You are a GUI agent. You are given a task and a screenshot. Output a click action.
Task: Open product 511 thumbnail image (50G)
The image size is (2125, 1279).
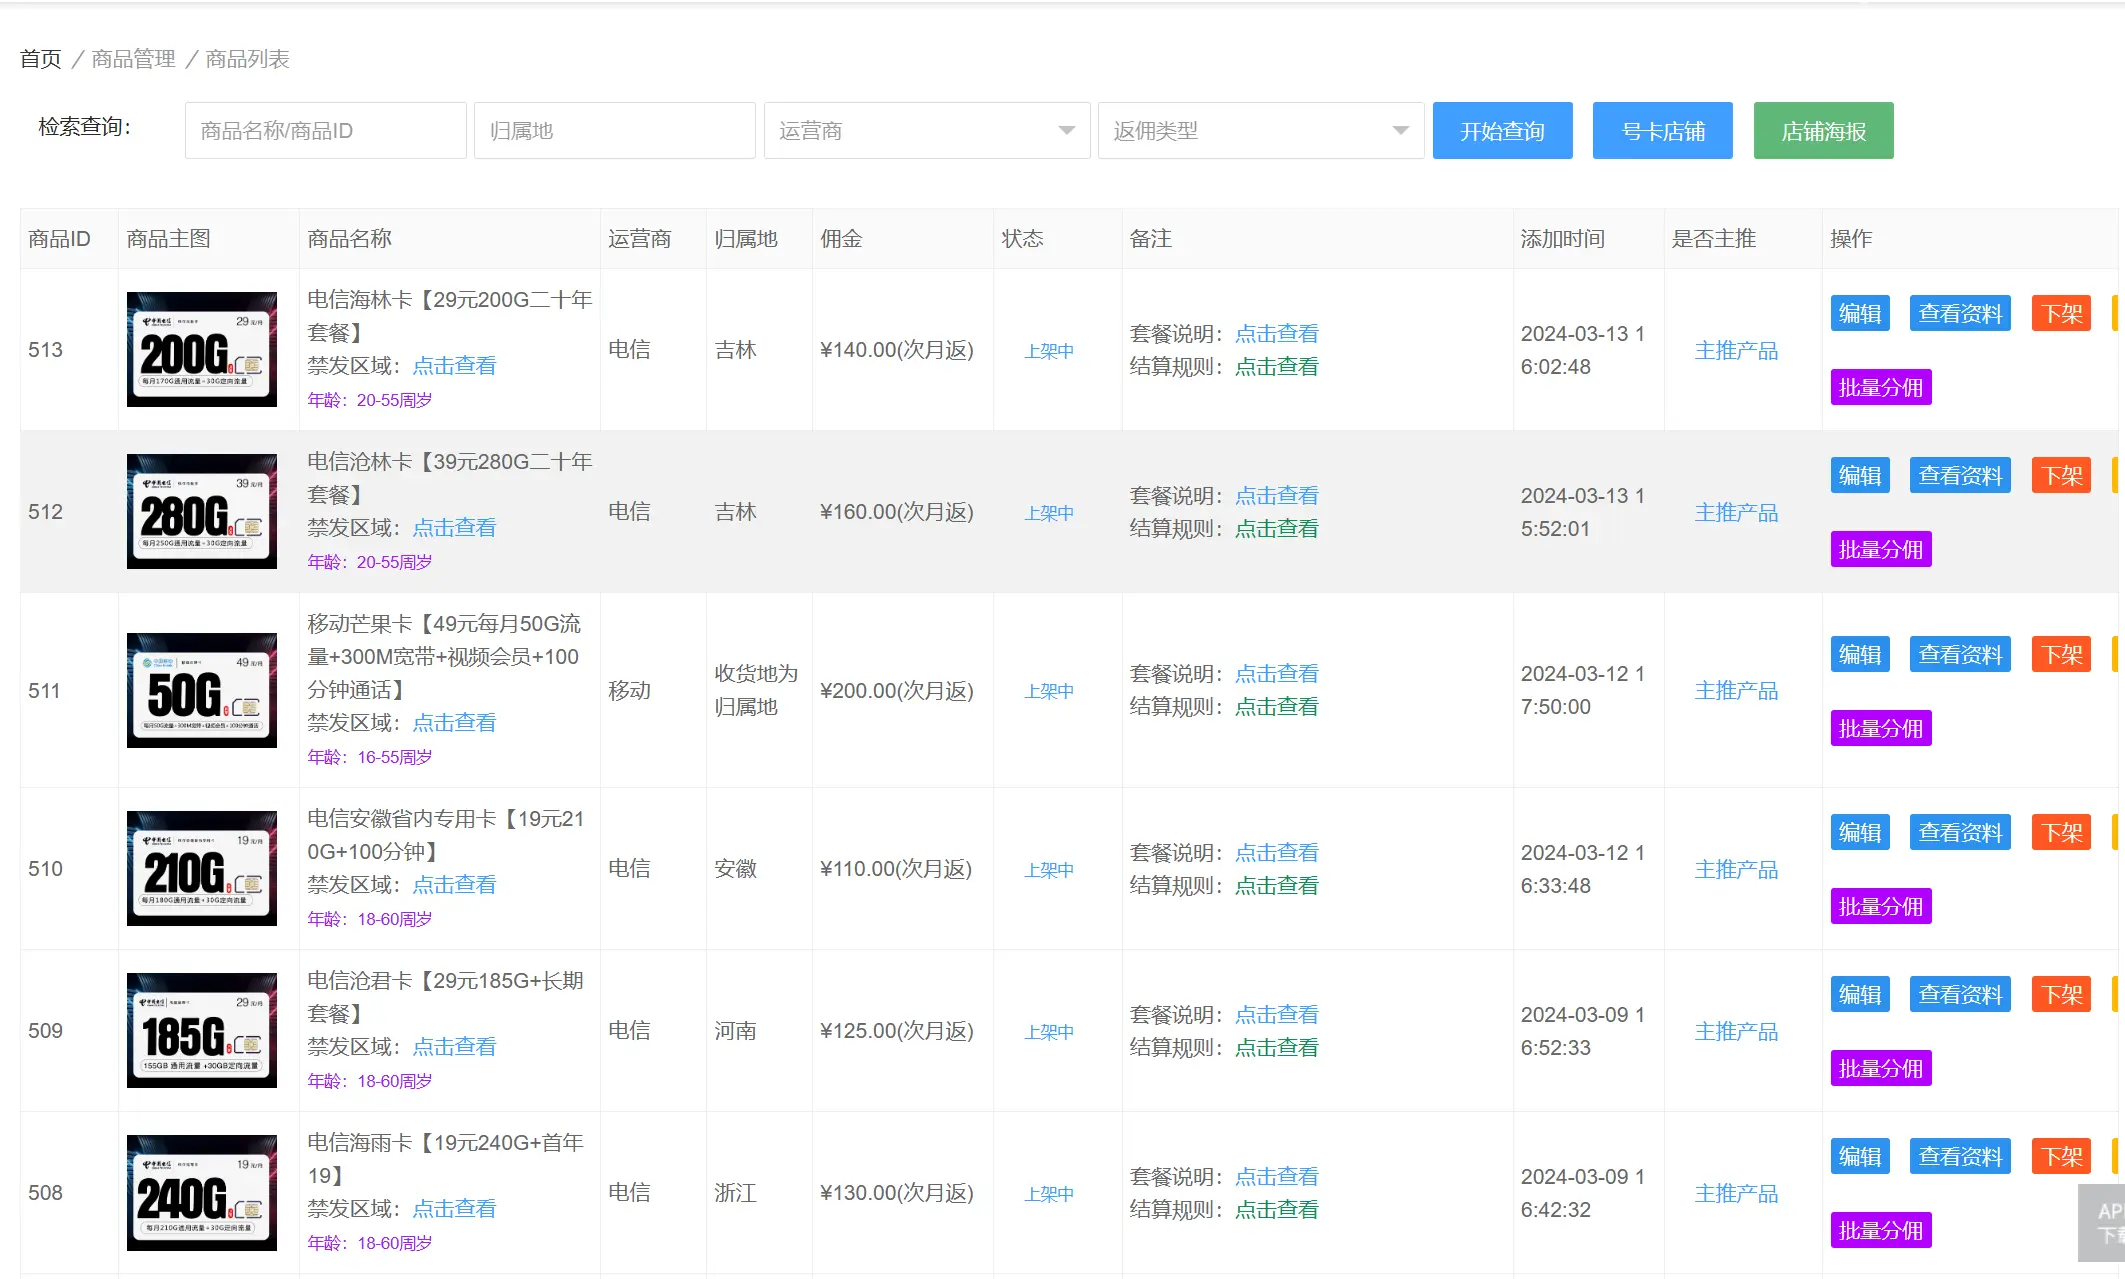click(202, 690)
